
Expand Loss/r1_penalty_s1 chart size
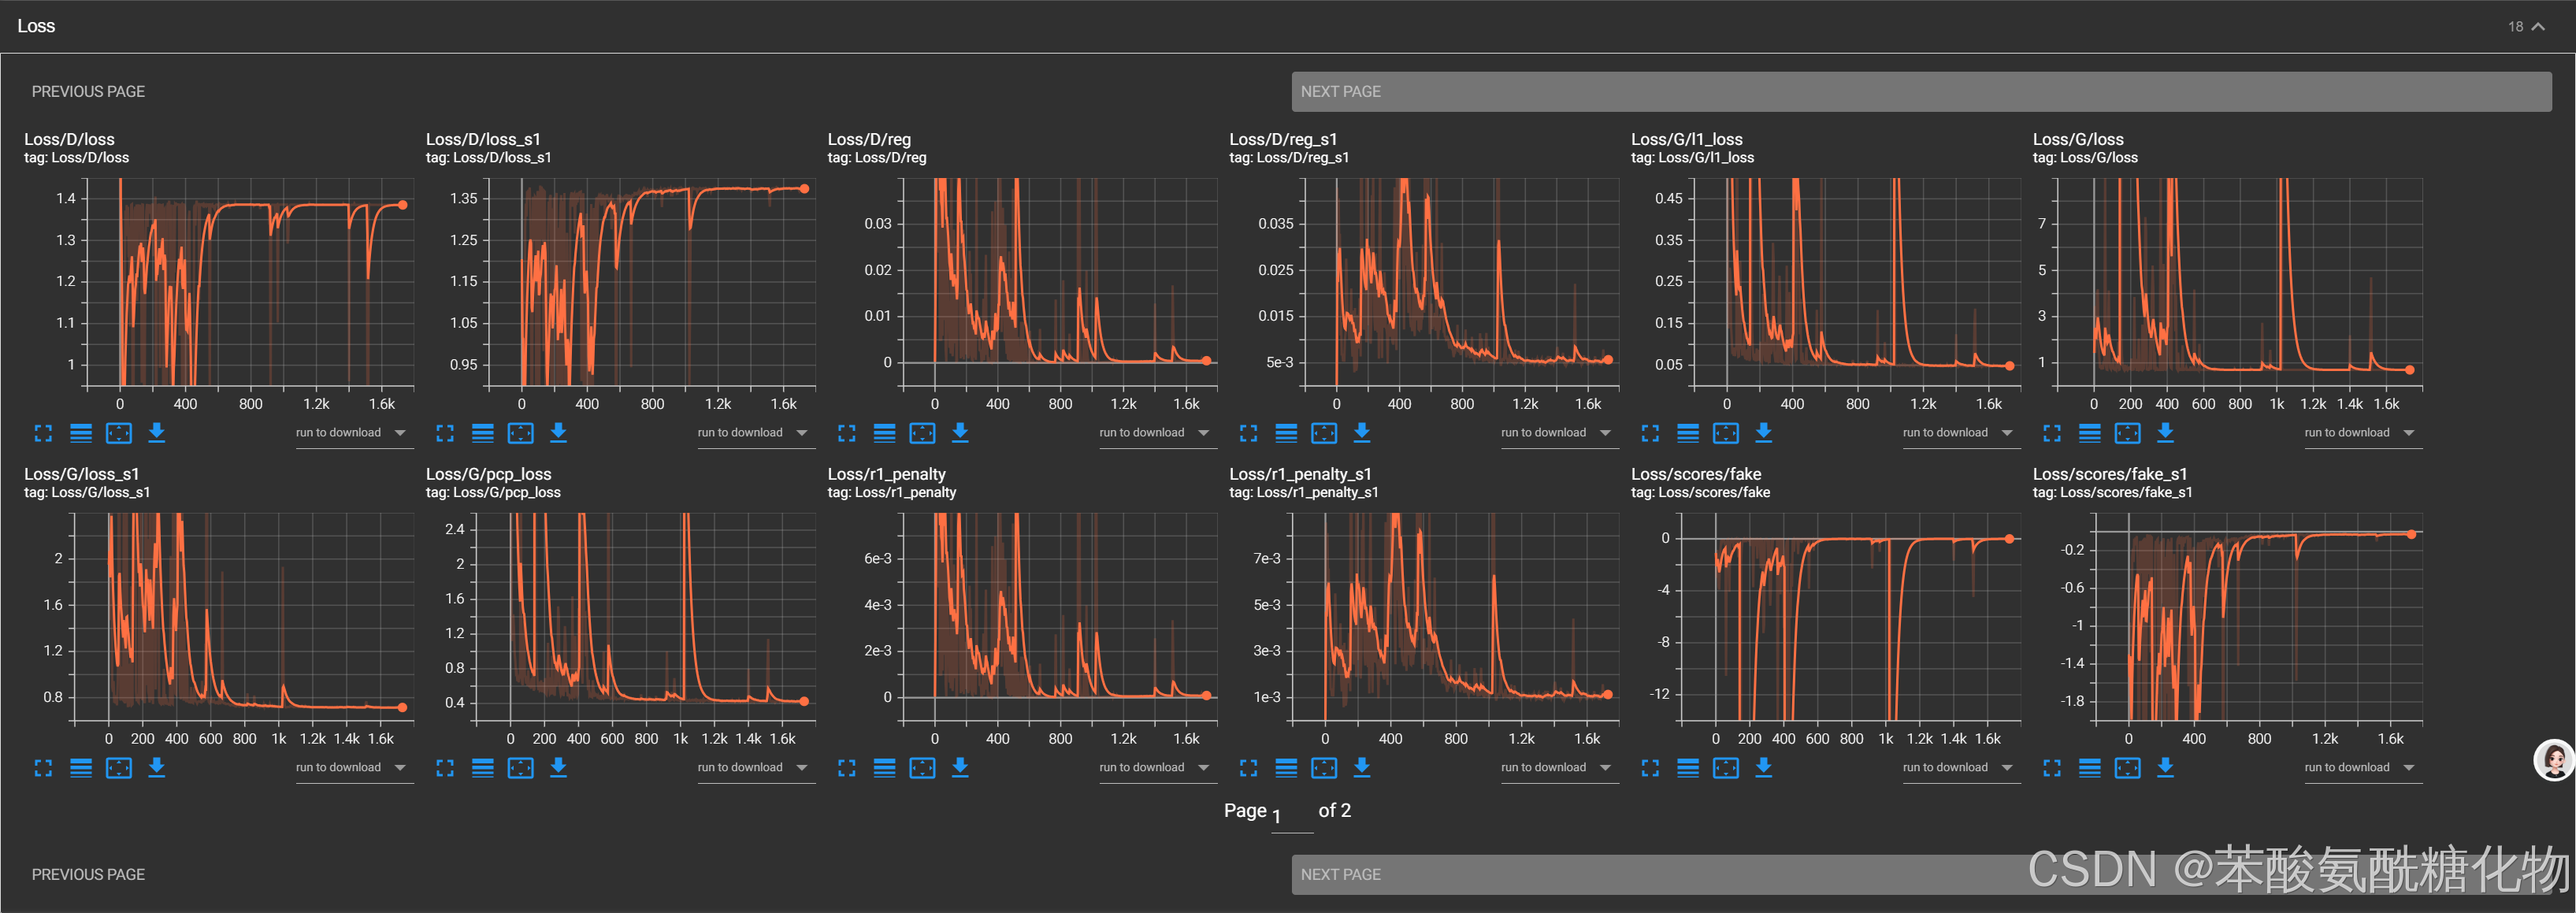pos(1248,768)
